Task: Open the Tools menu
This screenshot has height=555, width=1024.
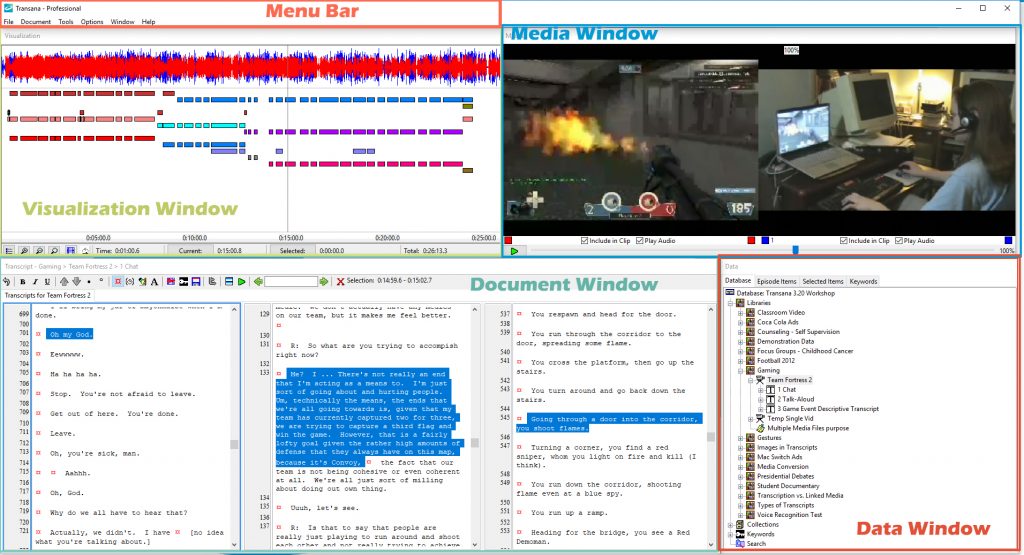Action: pyautogui.click(x=66, y=21)
